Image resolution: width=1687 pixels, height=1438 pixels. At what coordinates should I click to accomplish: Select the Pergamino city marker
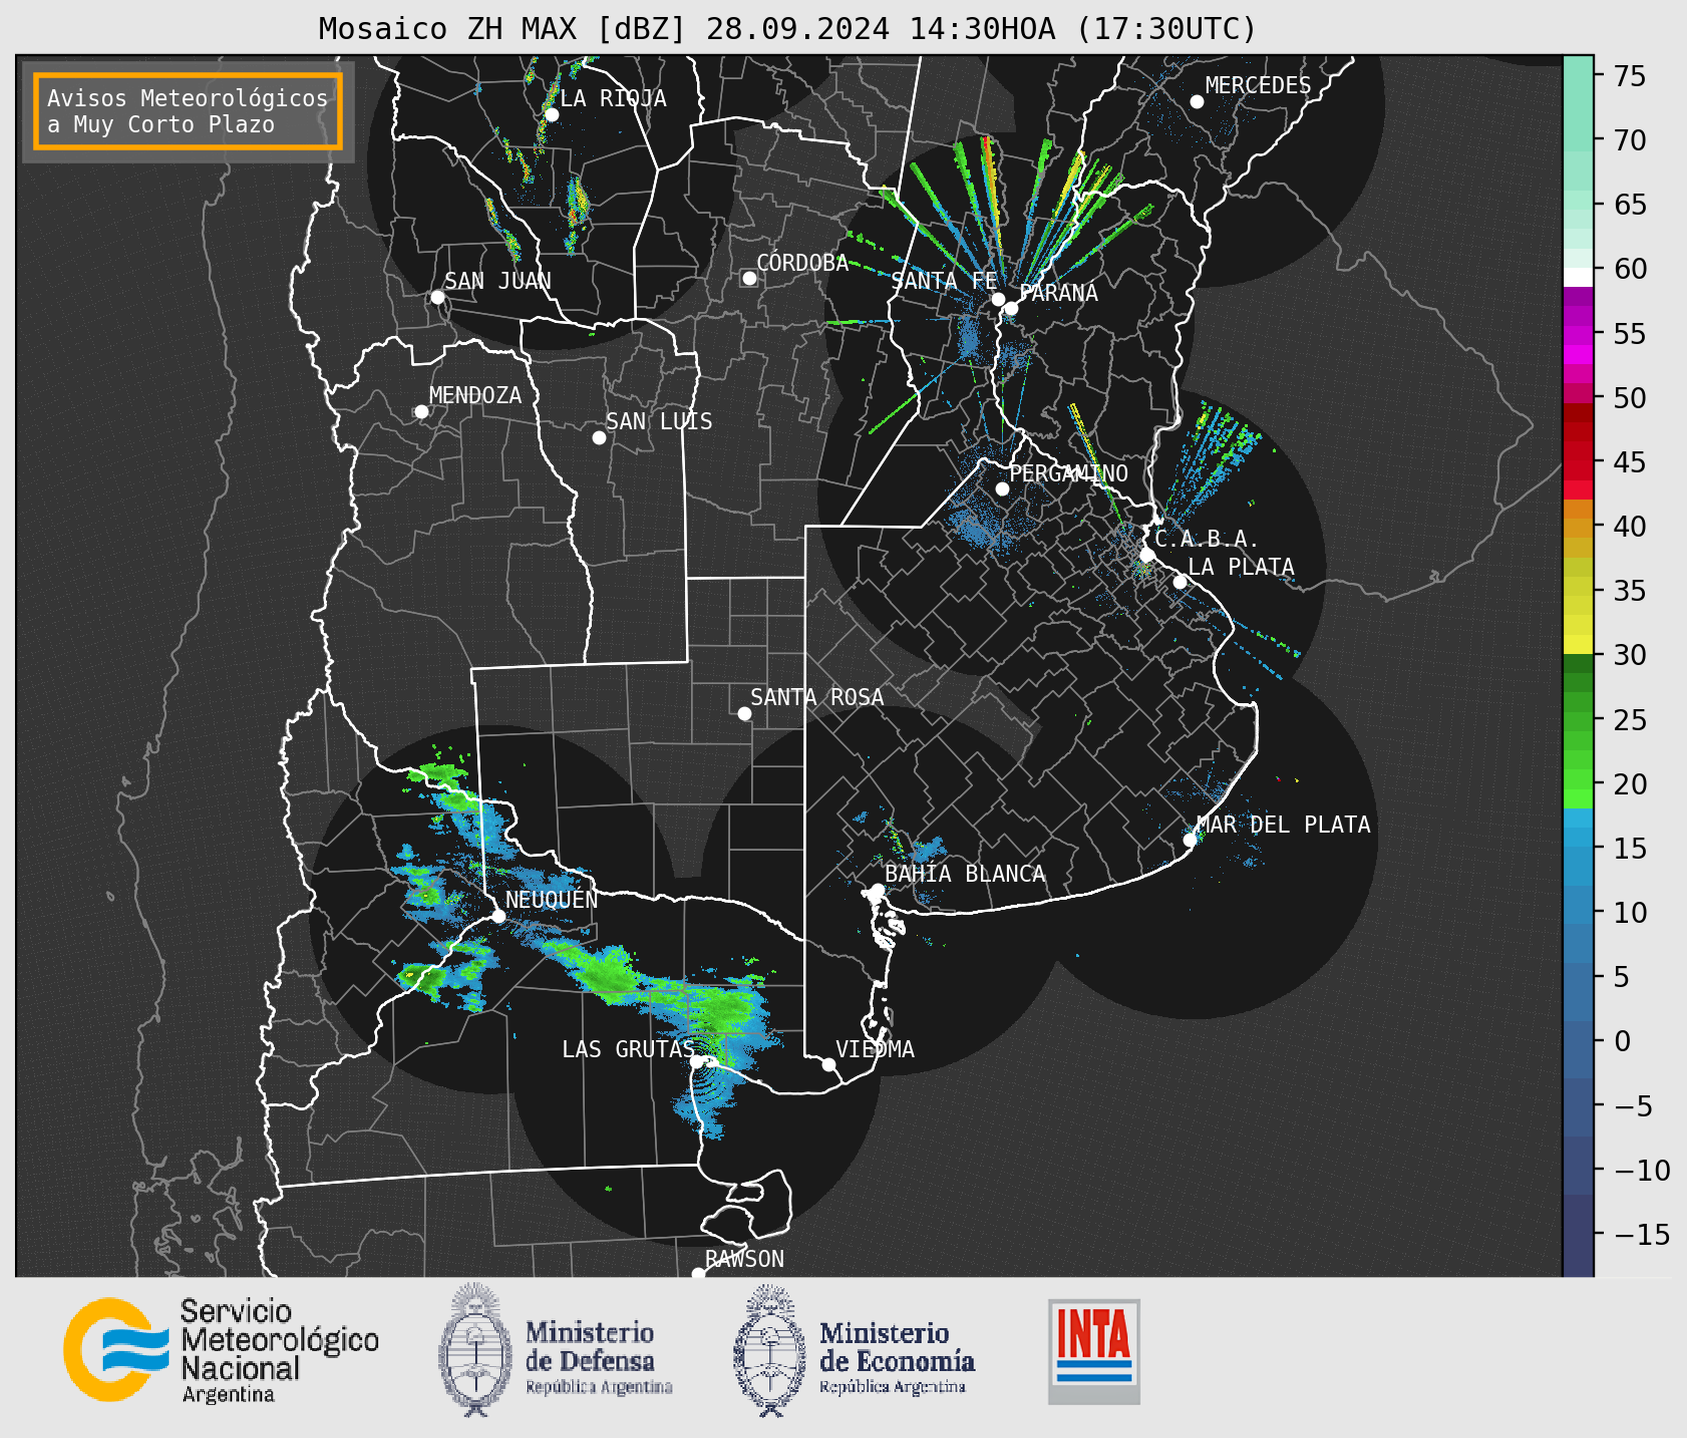tap(1002, 489)
